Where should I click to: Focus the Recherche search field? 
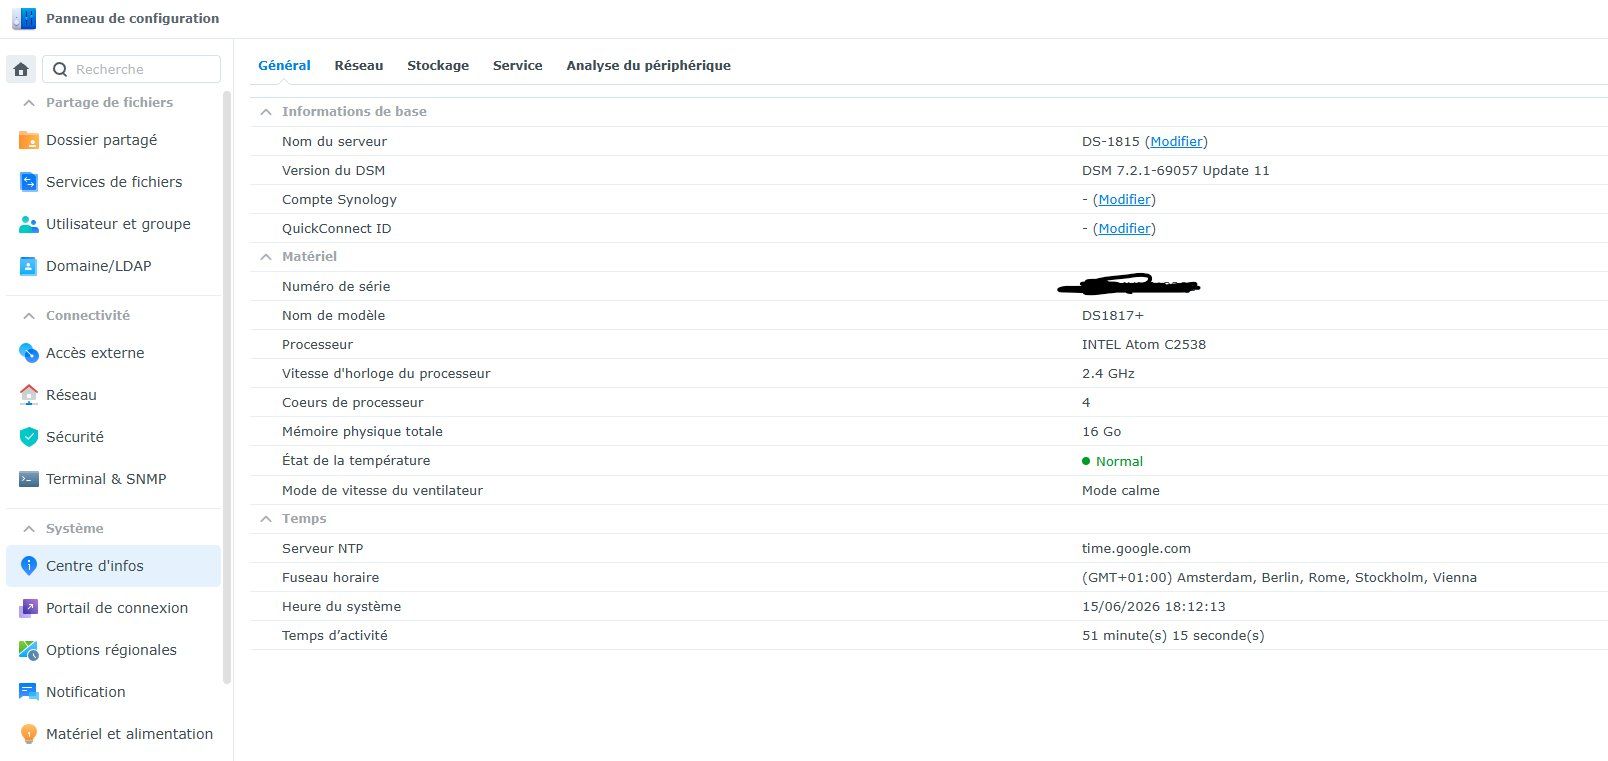[x=131, y=69]
